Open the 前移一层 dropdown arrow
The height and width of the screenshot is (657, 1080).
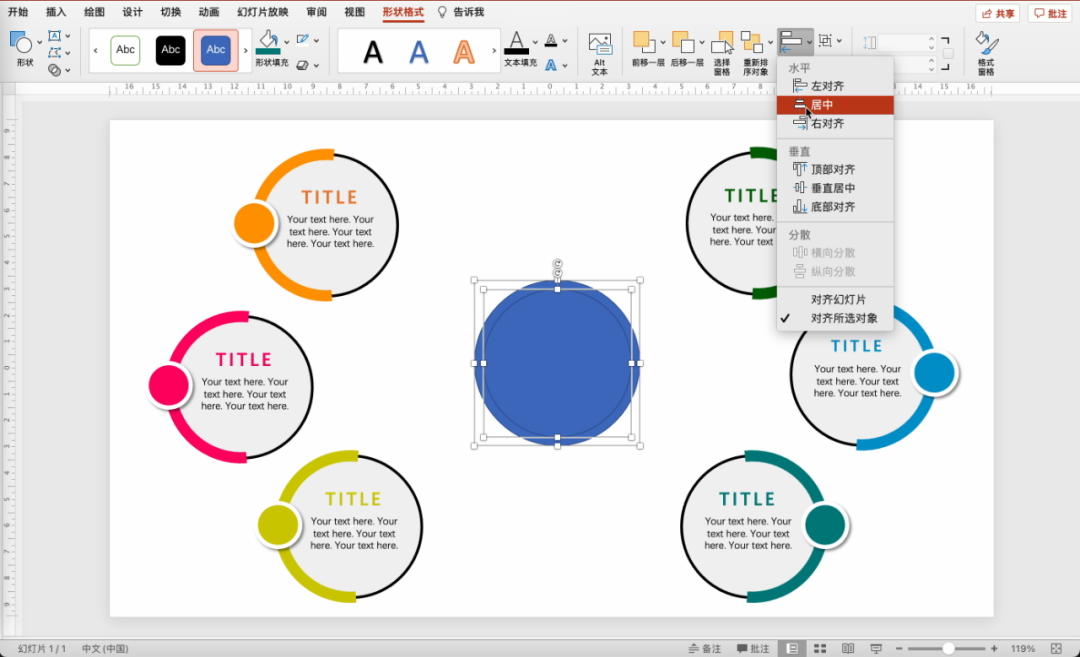click(663, 42)
